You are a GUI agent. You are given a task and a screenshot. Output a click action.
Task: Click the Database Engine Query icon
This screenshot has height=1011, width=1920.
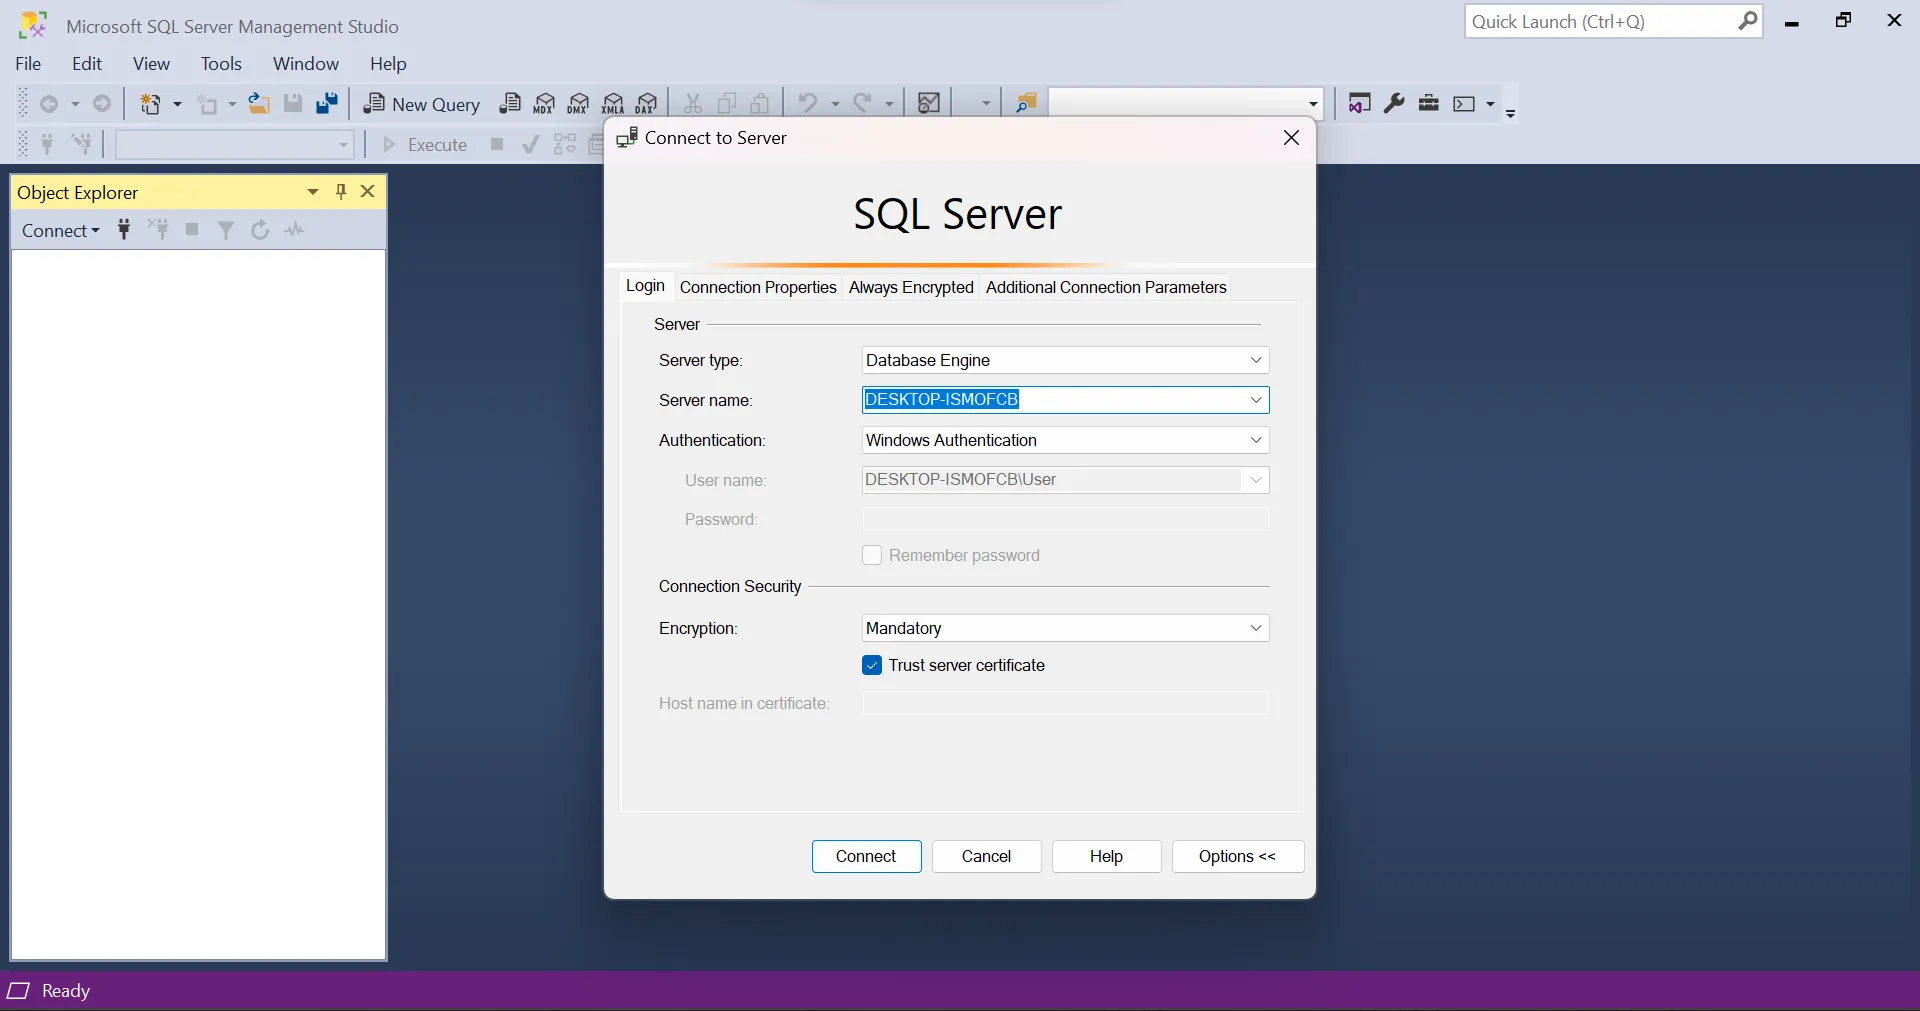pos(510,103)
